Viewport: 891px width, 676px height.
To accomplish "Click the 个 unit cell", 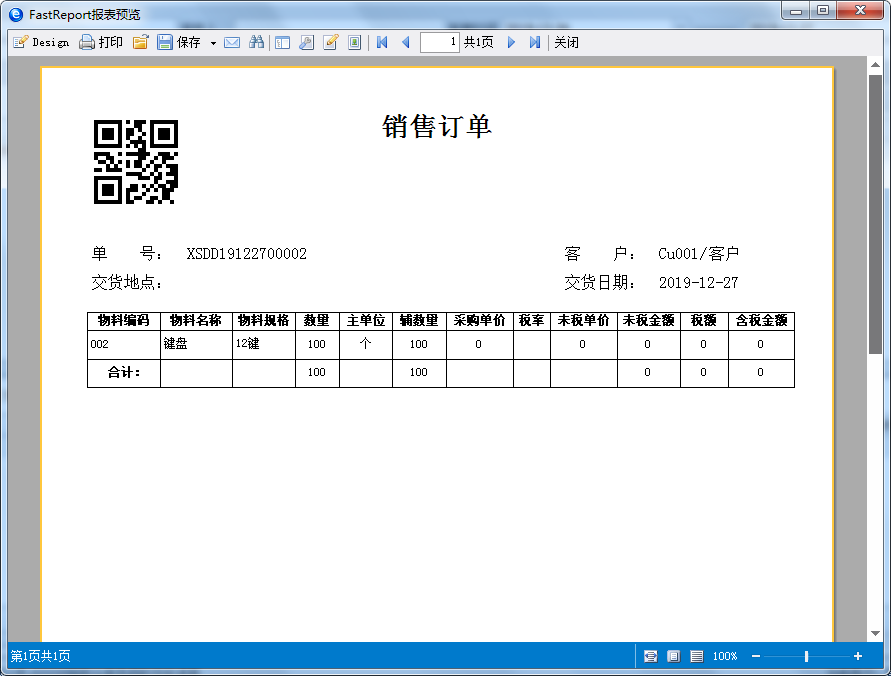I will [x=365, y=344].
